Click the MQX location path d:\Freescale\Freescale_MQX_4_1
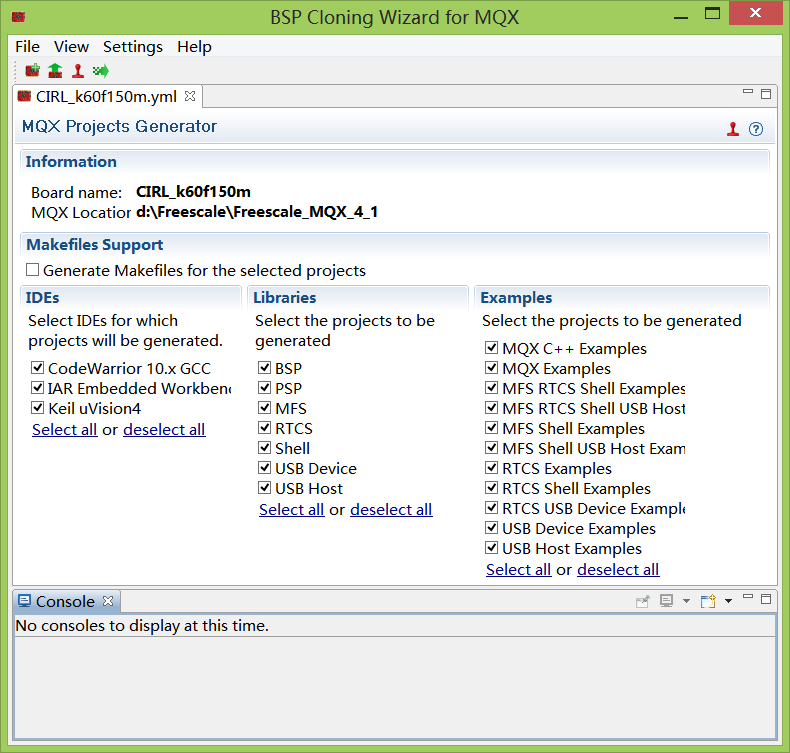This screenshot has width=790, height=753. point(257,212)
